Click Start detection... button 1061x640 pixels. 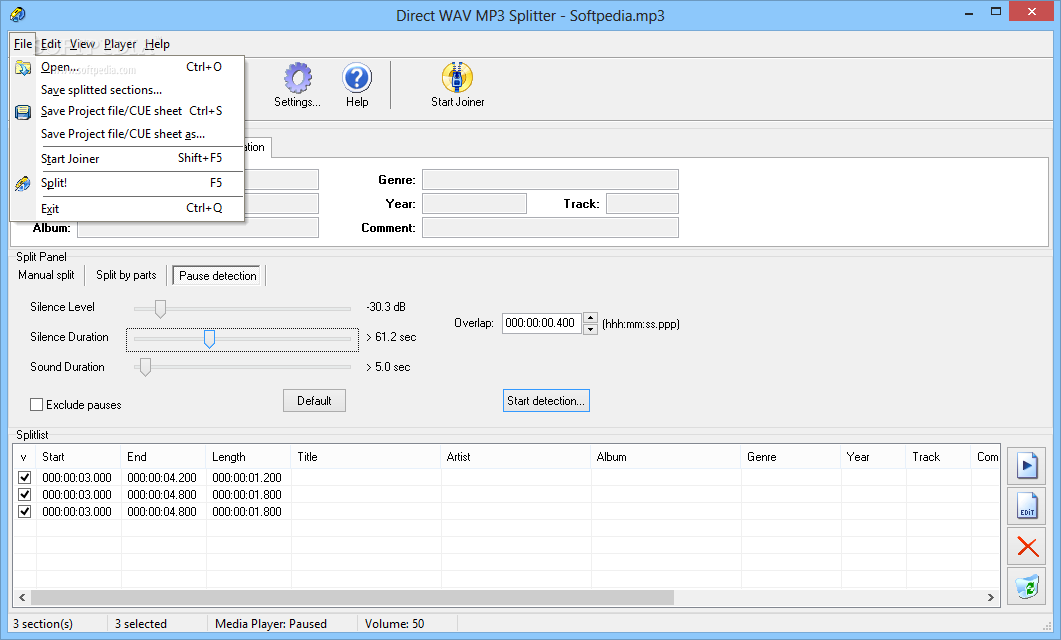tap(546, 401)
